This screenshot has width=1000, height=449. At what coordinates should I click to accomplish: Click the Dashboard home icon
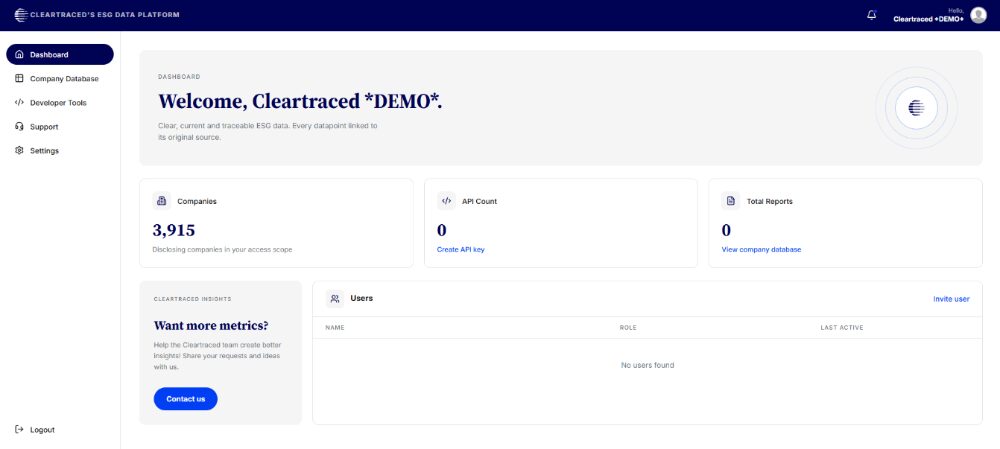[x=19, y=55]
